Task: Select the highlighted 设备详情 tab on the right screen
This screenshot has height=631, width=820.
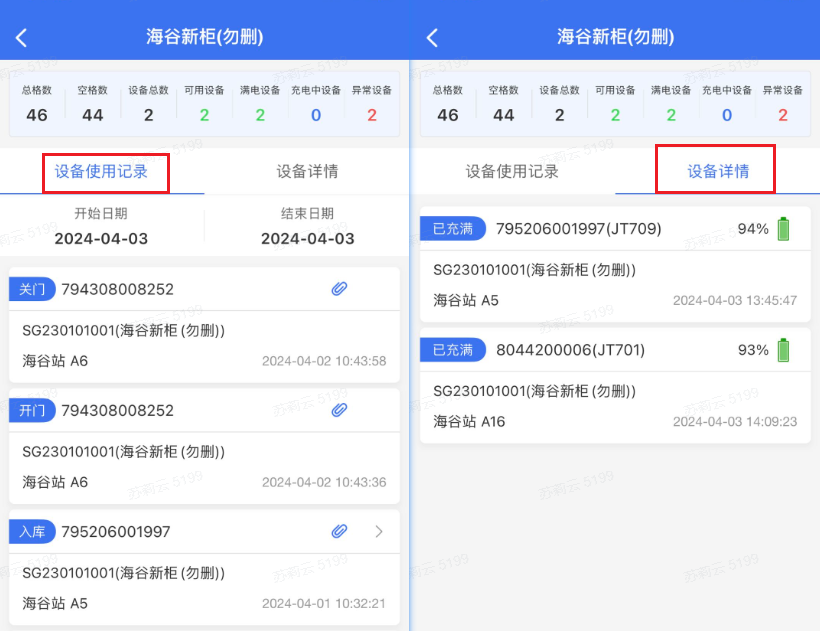Action: point(717,171)
